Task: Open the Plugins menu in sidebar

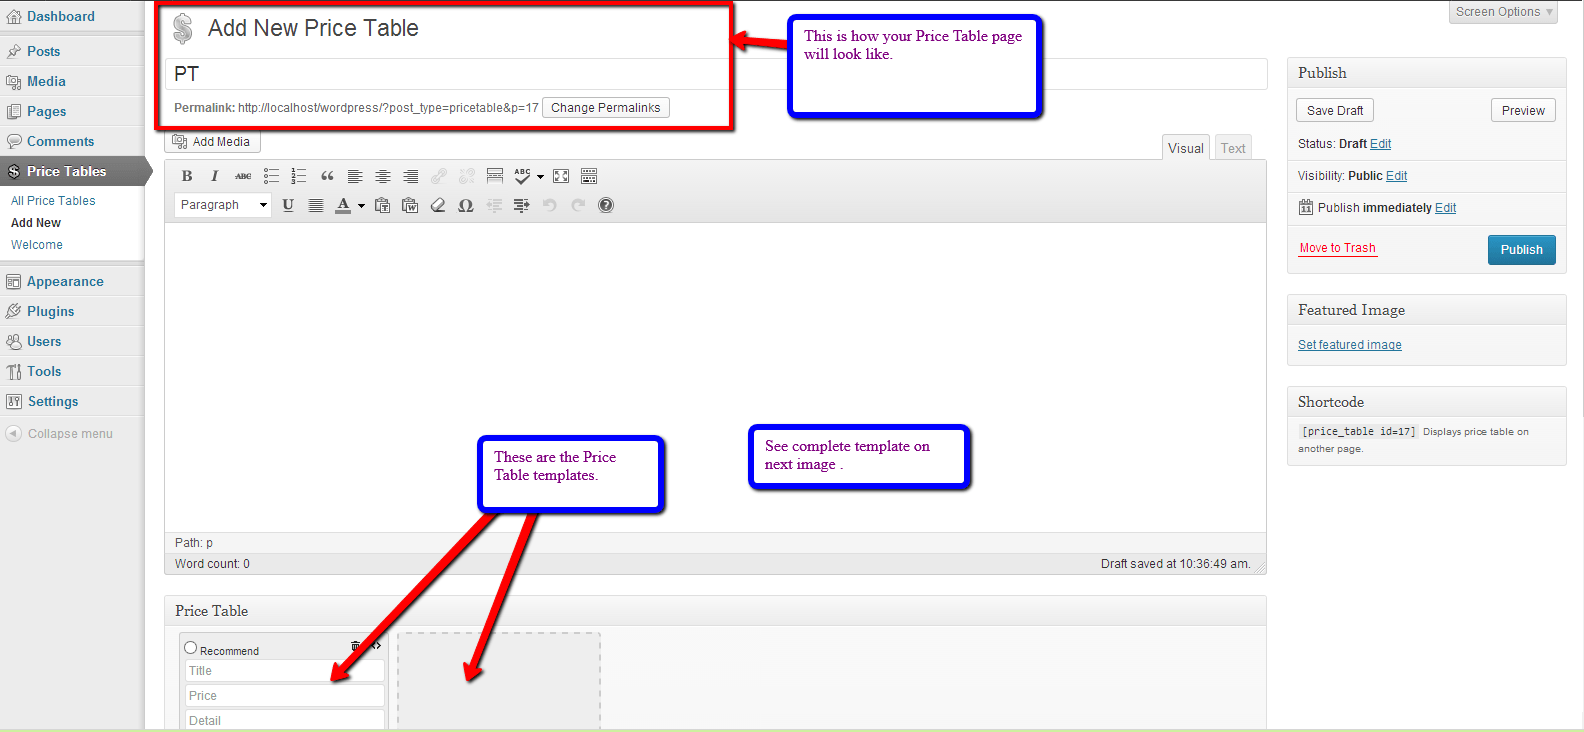Action: [51, 311]
